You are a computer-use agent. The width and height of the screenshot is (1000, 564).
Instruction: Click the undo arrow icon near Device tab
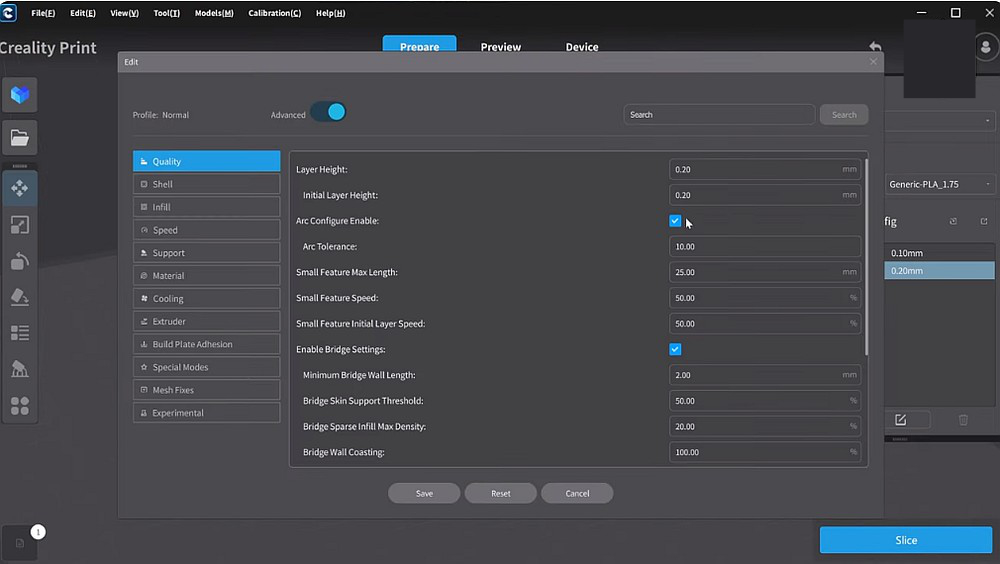click(875, 46)
